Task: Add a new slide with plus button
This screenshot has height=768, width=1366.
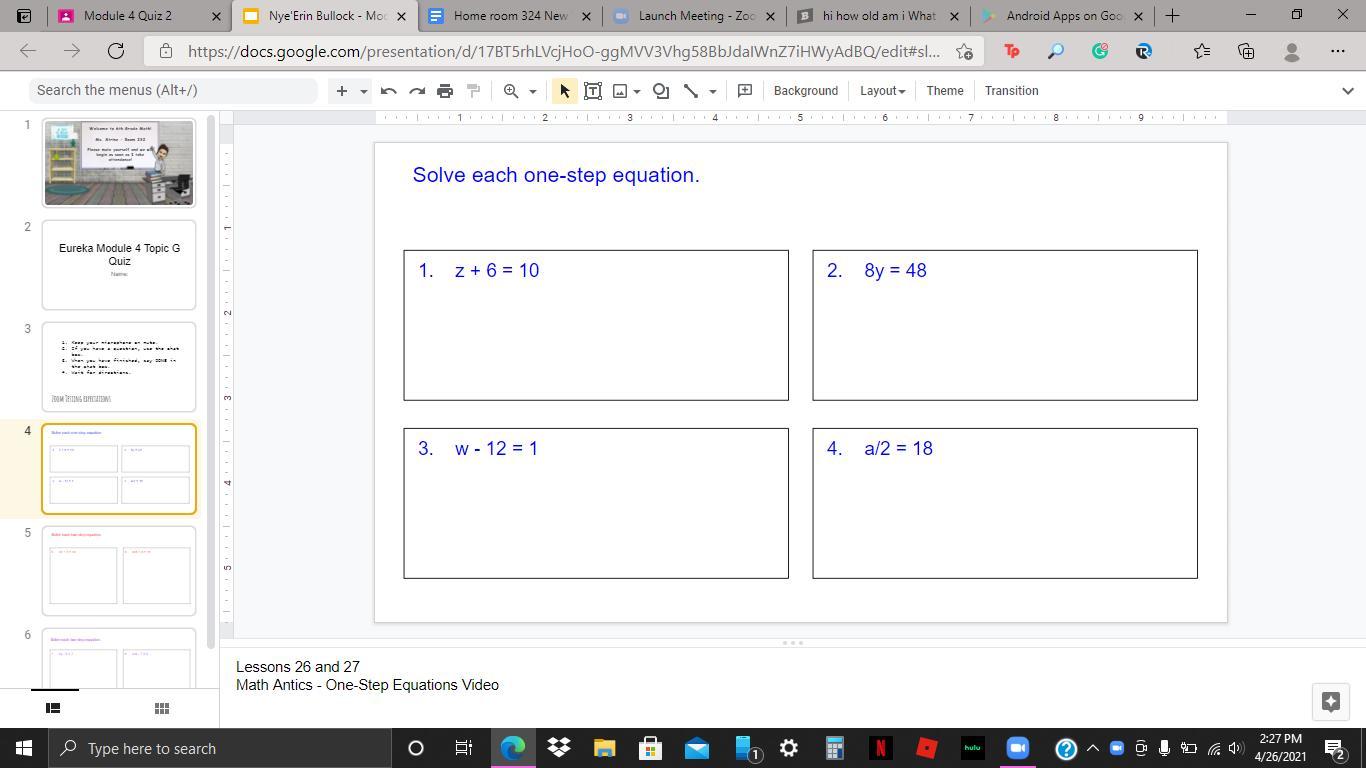Action: (x=341, y=91)
